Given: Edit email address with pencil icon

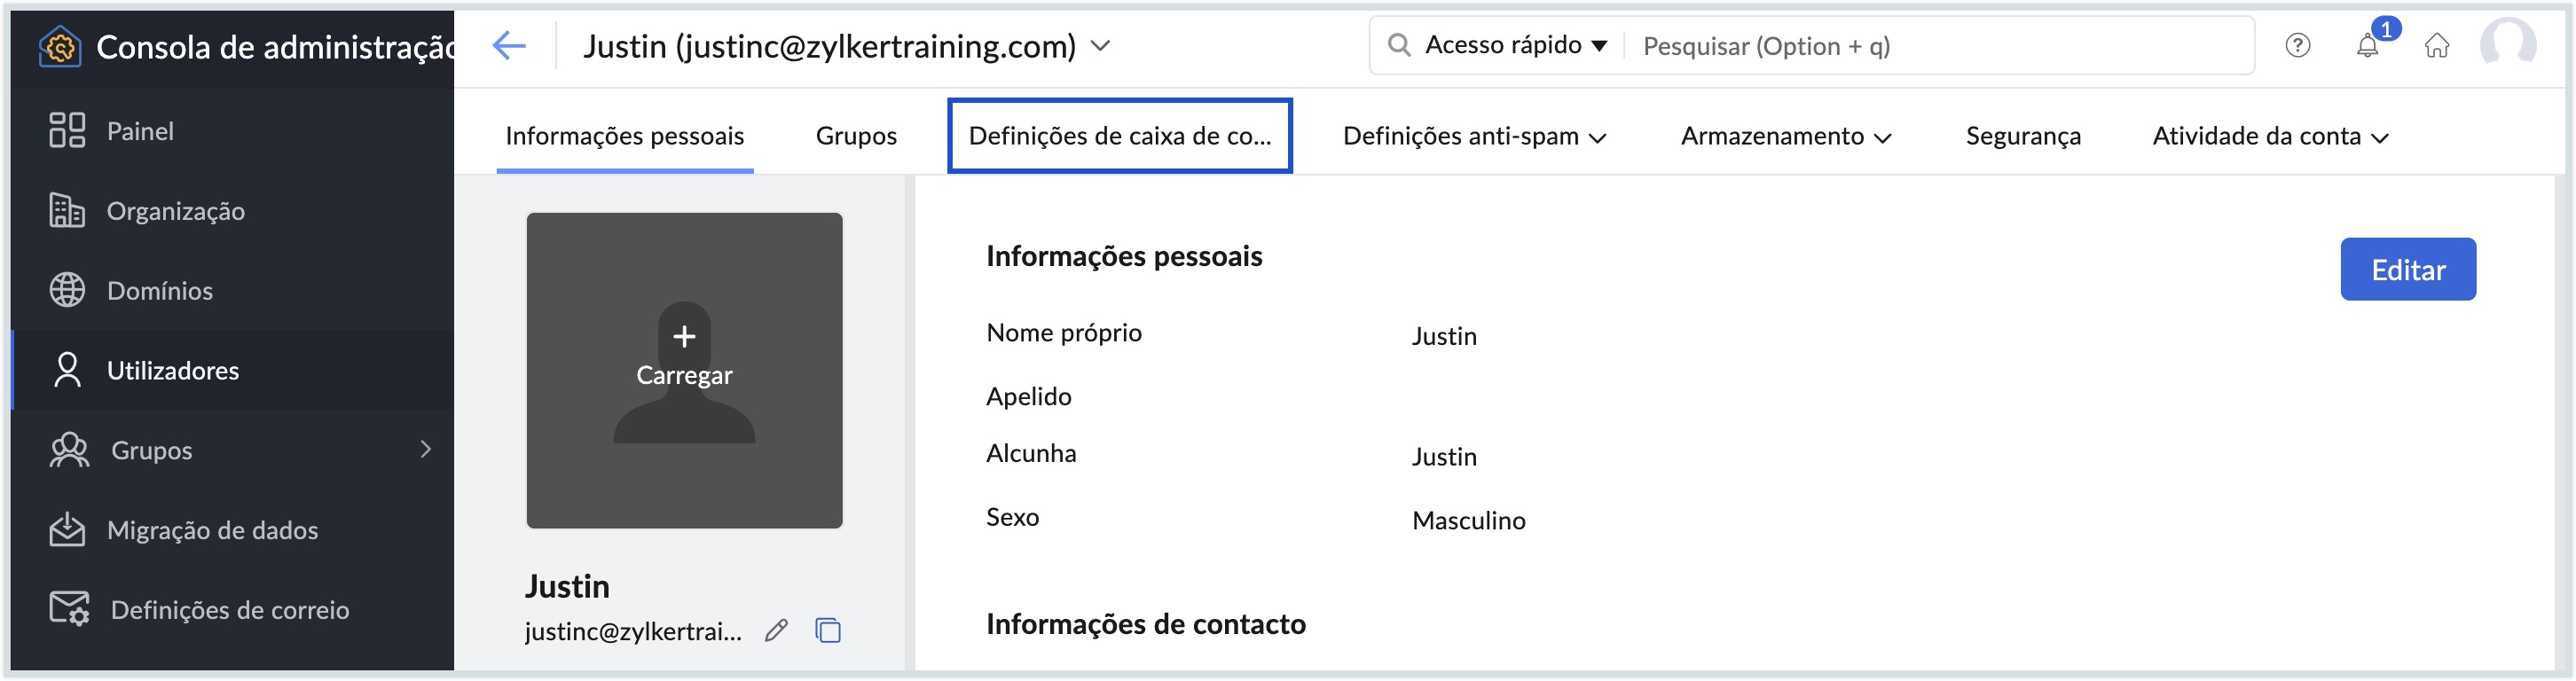Looking at the screenshot, I should coord(776,631).
